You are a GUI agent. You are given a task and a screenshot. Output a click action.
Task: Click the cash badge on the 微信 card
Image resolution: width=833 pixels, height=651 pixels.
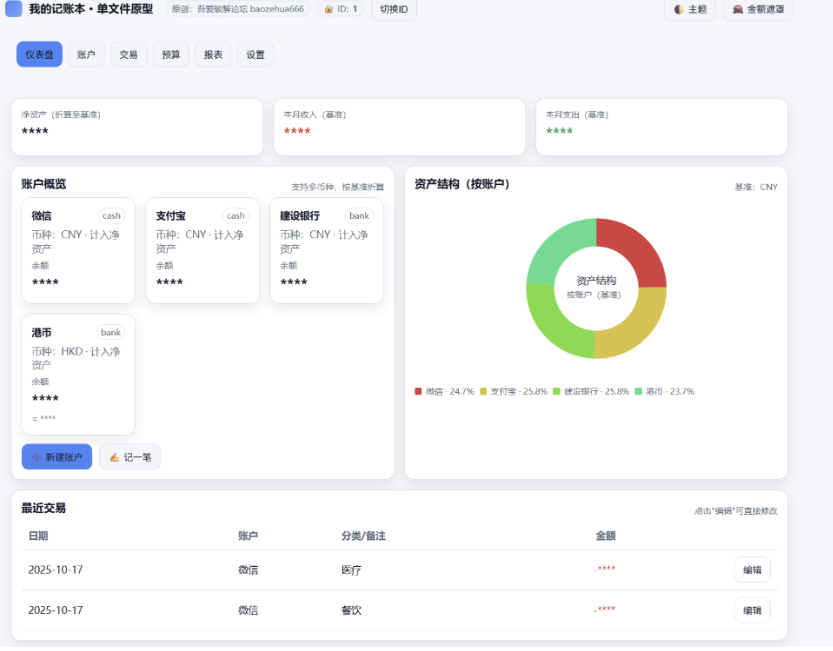[x=111, y=215]
